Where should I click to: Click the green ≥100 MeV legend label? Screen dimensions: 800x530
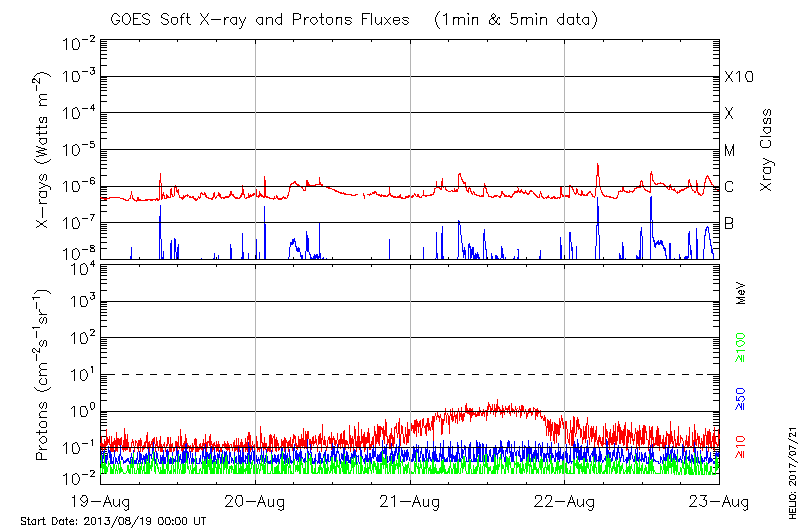coord(741,350)
